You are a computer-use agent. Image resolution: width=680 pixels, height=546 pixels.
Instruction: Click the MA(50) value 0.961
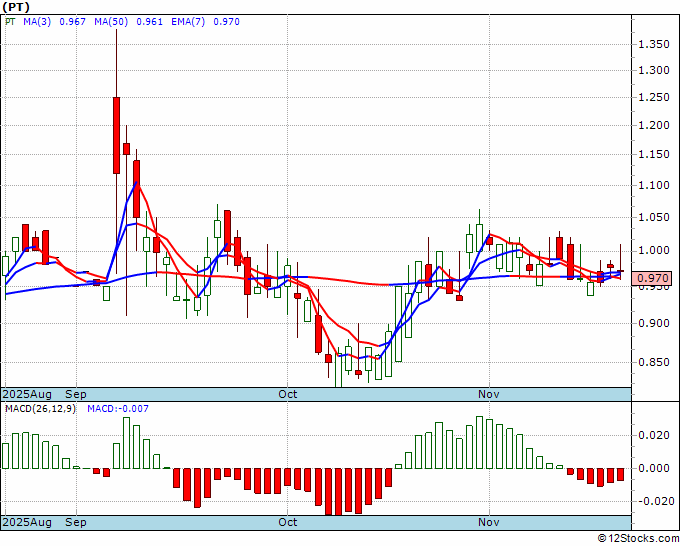(150, 22)
